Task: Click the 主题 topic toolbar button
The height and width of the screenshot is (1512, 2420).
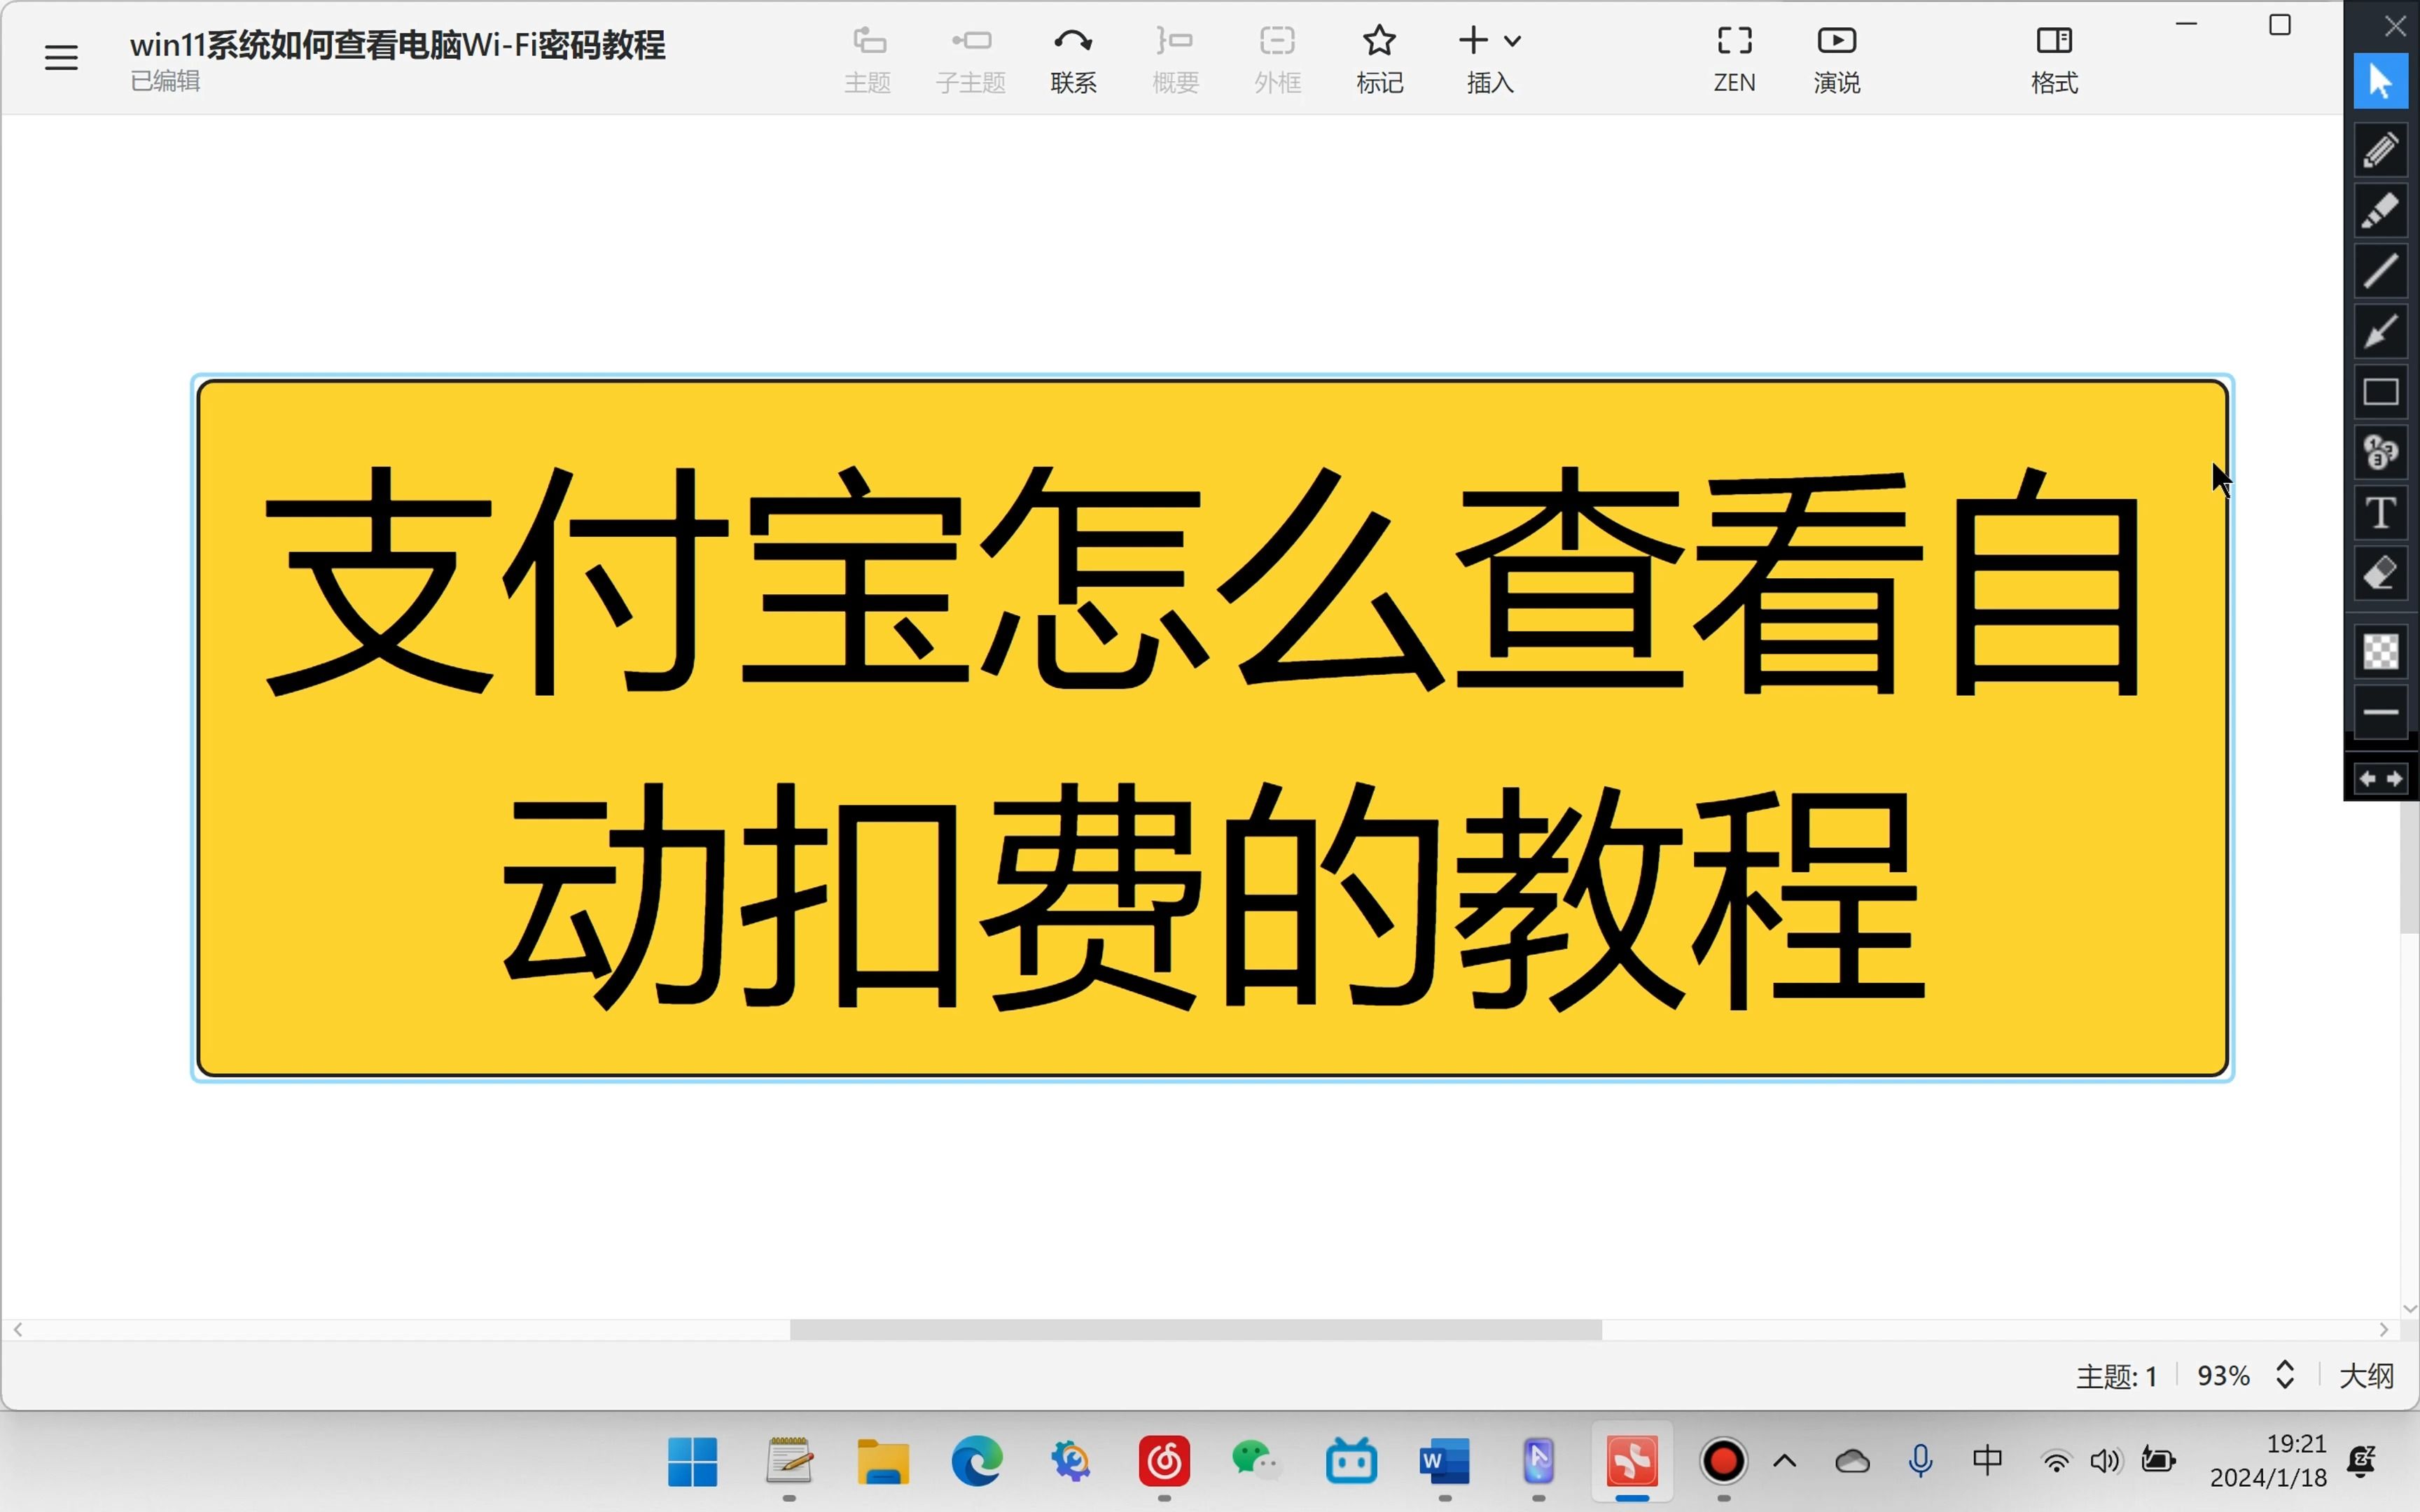Action: point(868,60)
